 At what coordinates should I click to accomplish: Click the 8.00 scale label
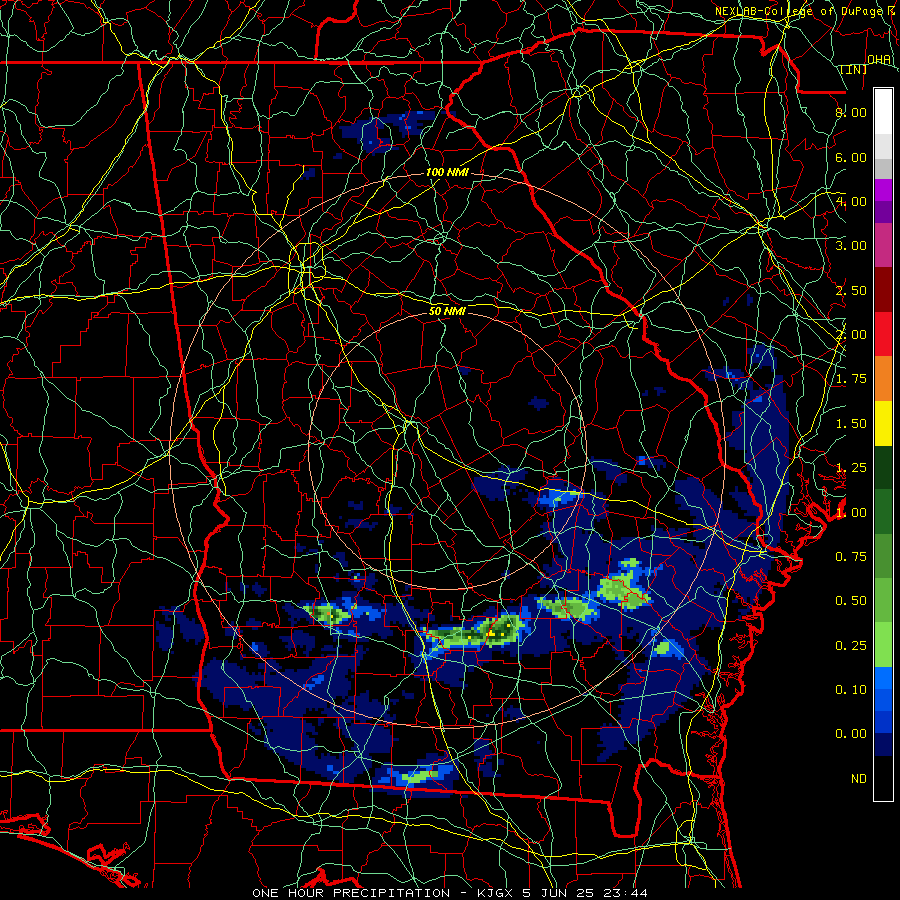point(851,112)
